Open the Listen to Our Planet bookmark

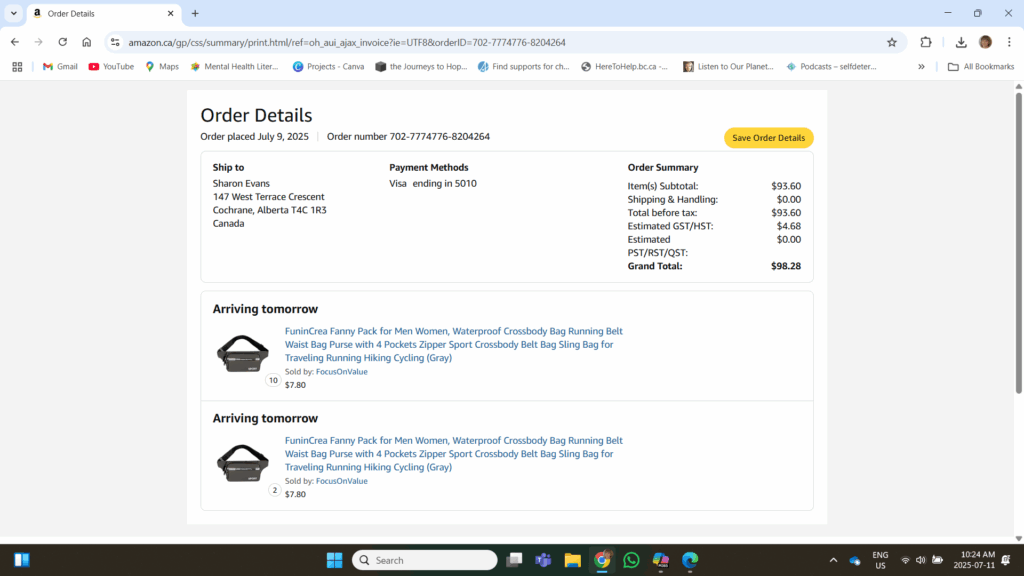tap(728, 67)
